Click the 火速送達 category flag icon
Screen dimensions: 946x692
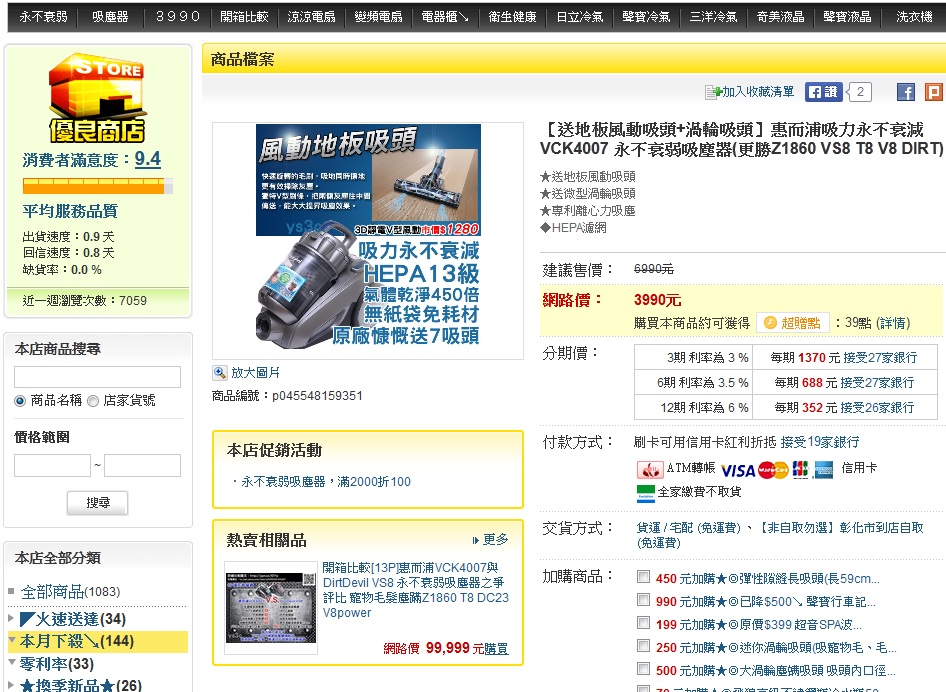[x=27, y=619]
